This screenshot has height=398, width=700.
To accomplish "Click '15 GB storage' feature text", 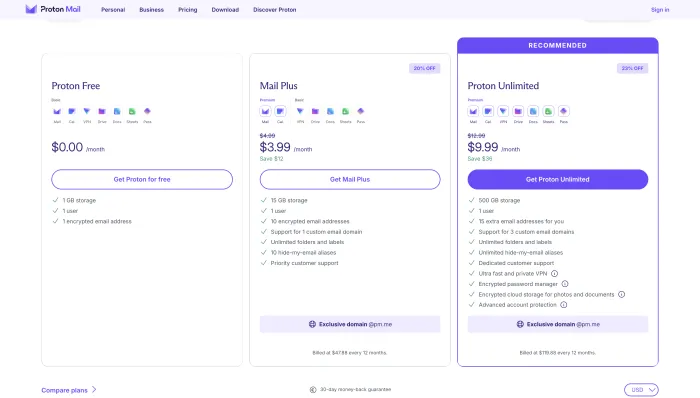I will point(289,200).
